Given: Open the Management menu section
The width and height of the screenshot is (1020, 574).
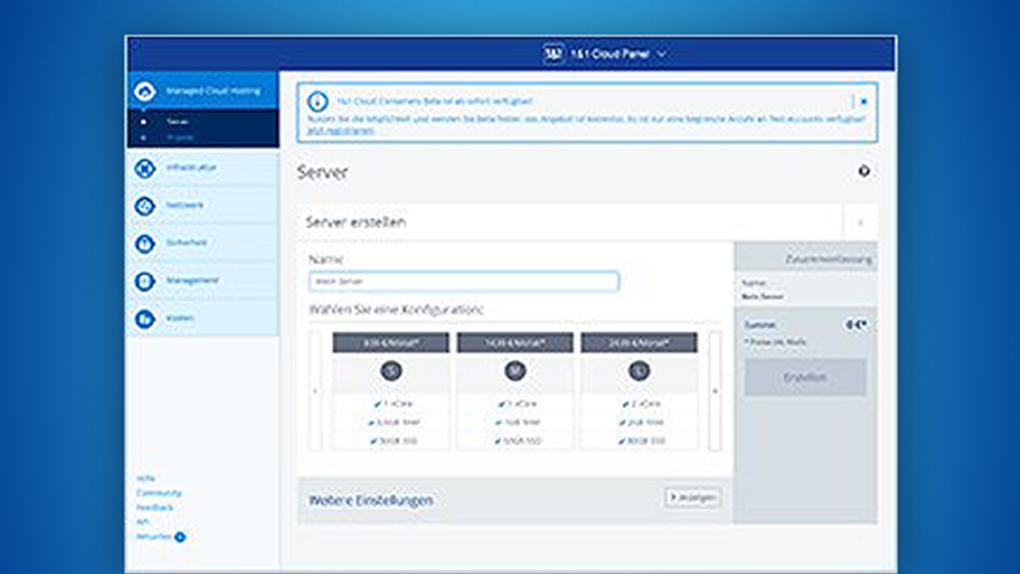Looking at the screenshot, I should tap(204, 280).
